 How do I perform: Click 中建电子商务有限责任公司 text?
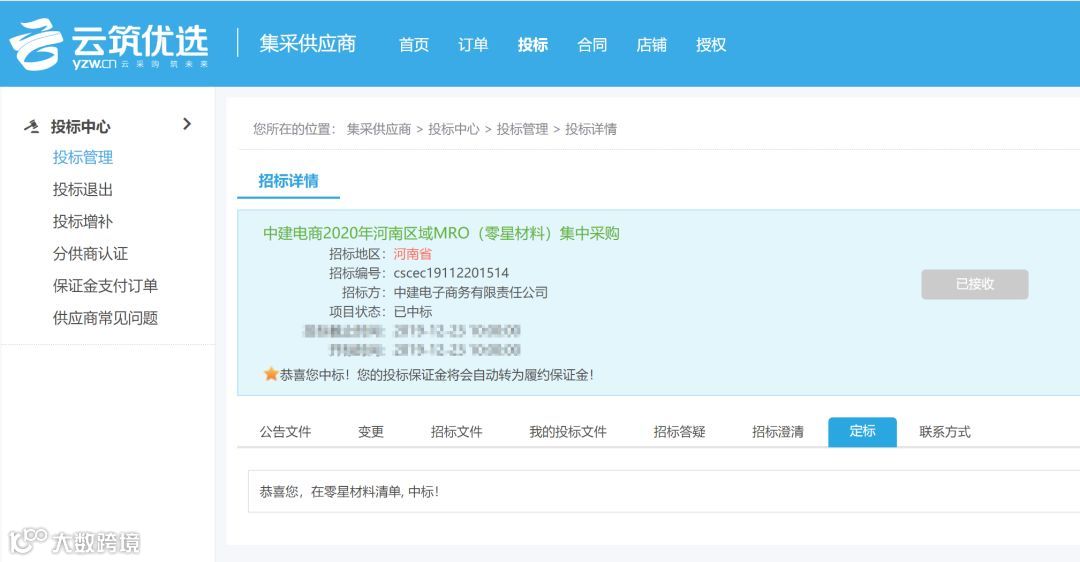(470, 293)
